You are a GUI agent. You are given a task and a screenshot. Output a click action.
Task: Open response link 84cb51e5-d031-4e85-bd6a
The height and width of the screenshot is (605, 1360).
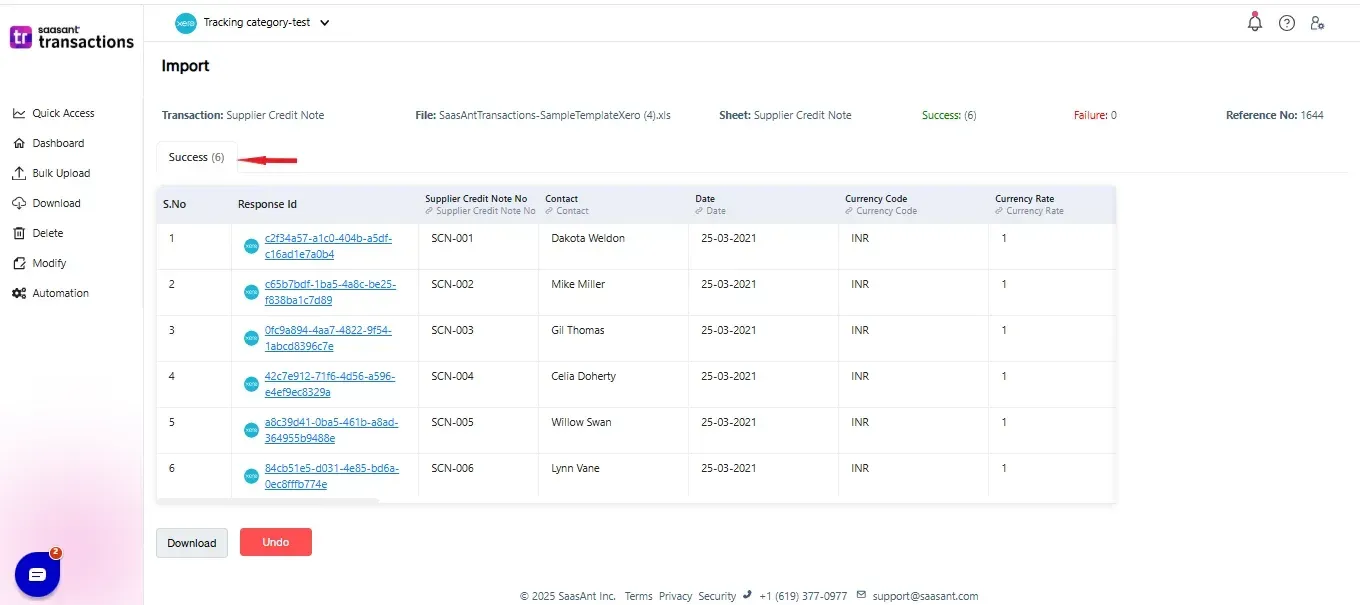tap(331, 476)
